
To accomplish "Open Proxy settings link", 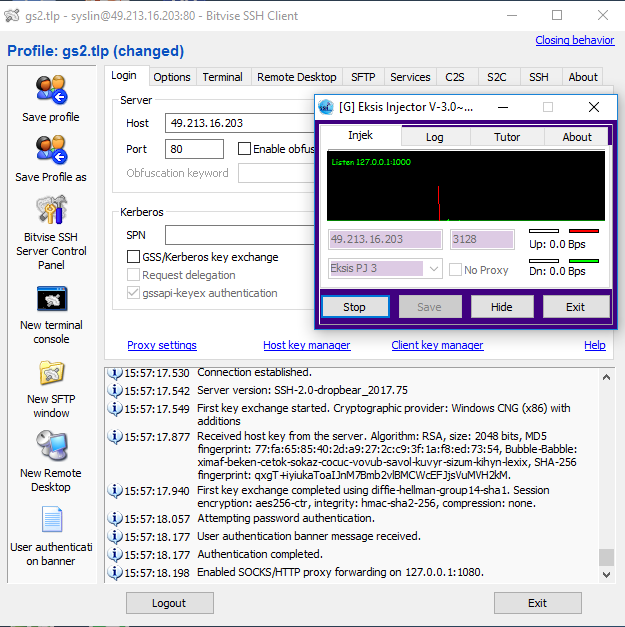I will click(162, 345).
